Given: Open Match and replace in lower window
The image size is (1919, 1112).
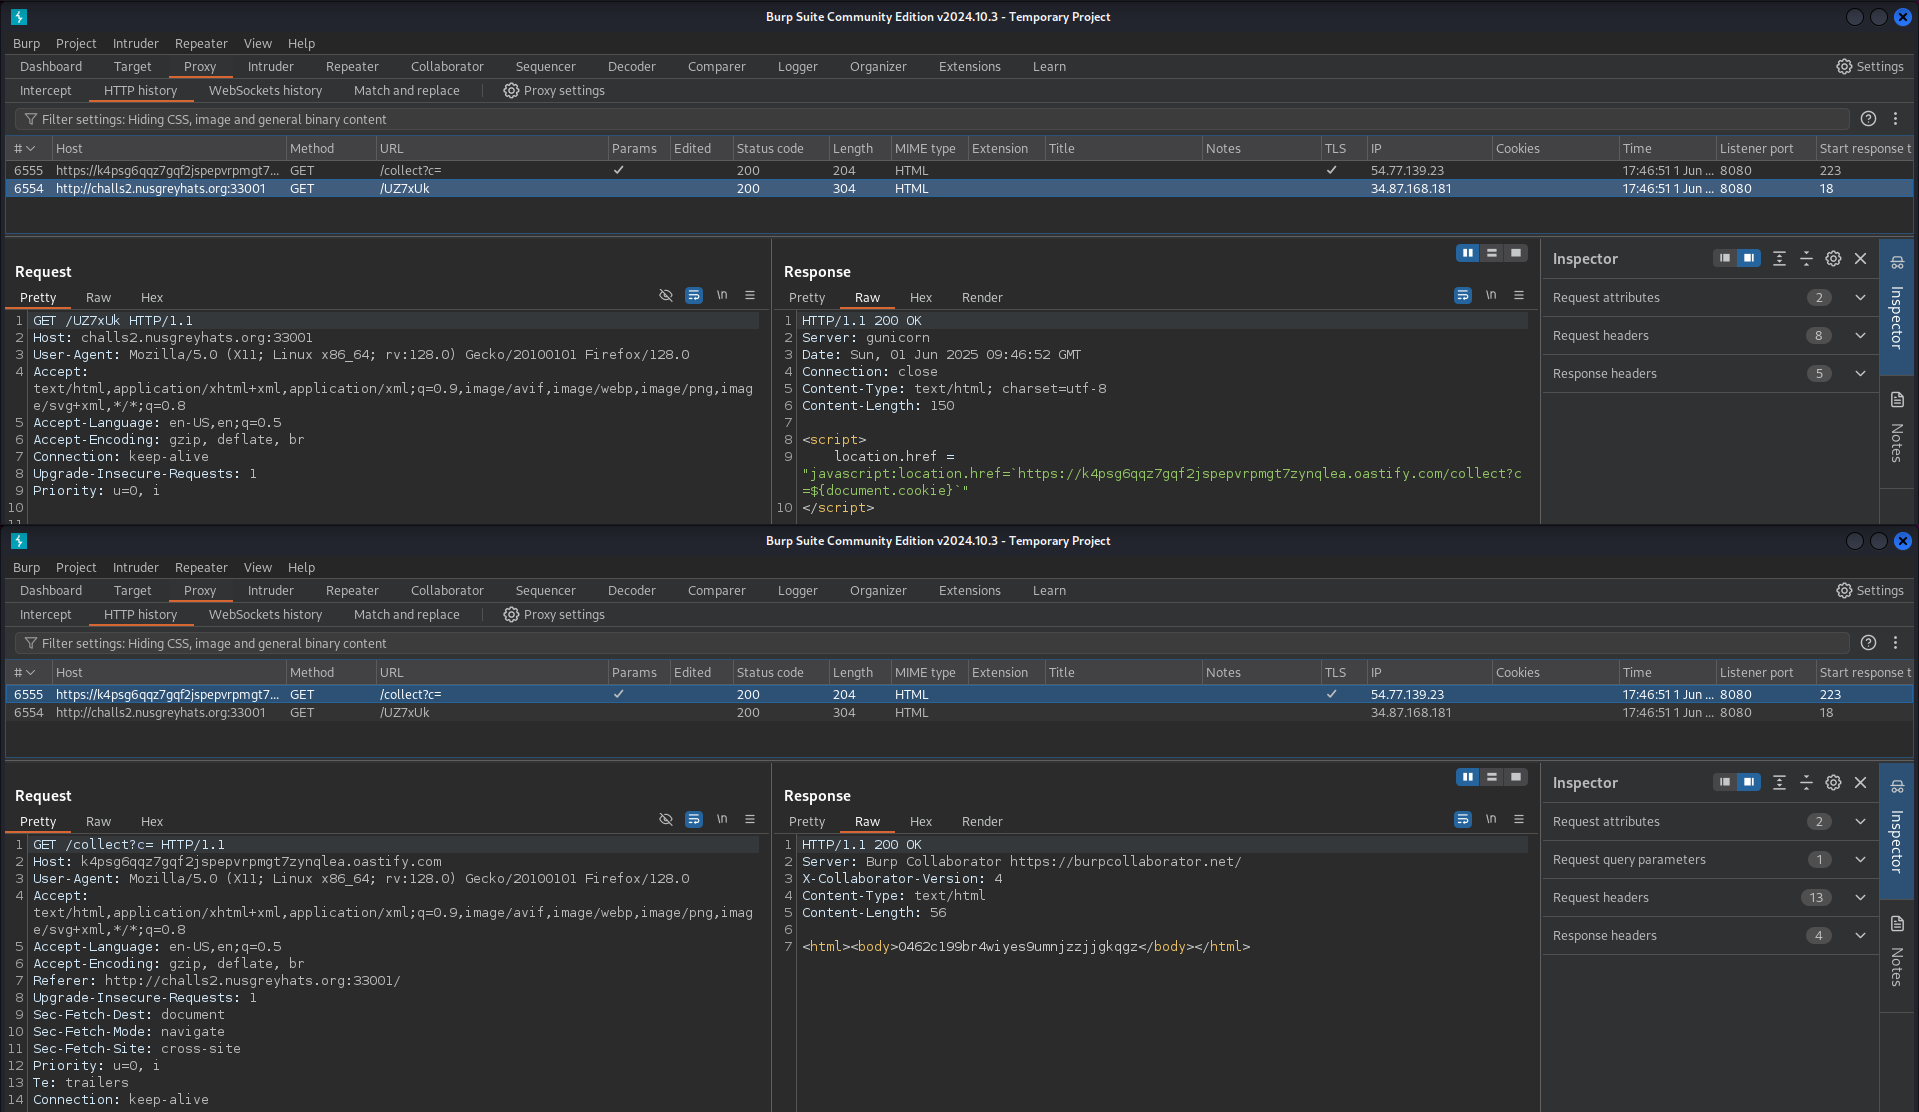Looking at the screenshot, I should 407,614.
